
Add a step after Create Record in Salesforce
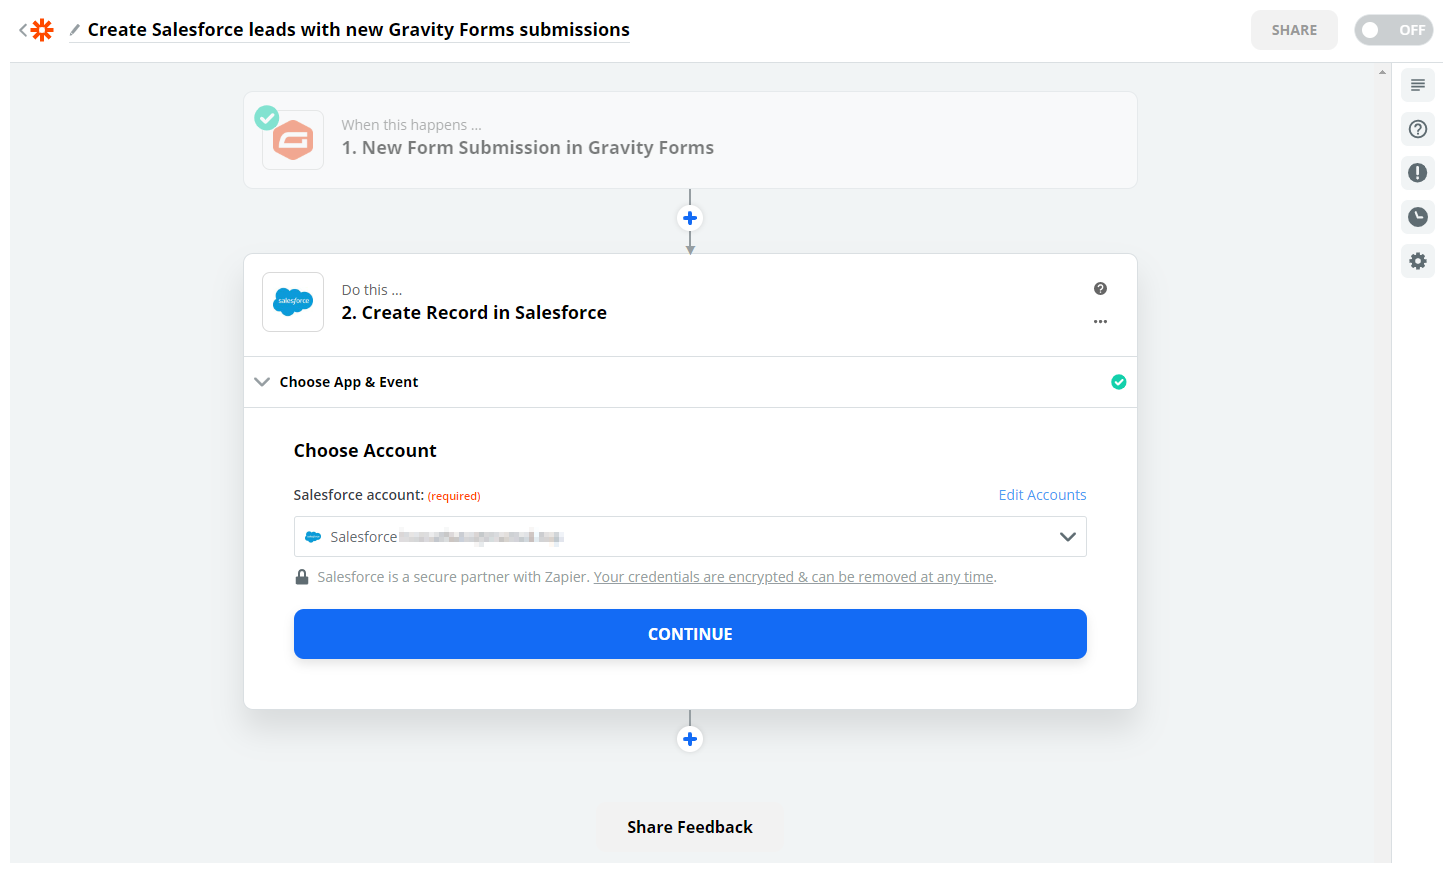[690, 739]
